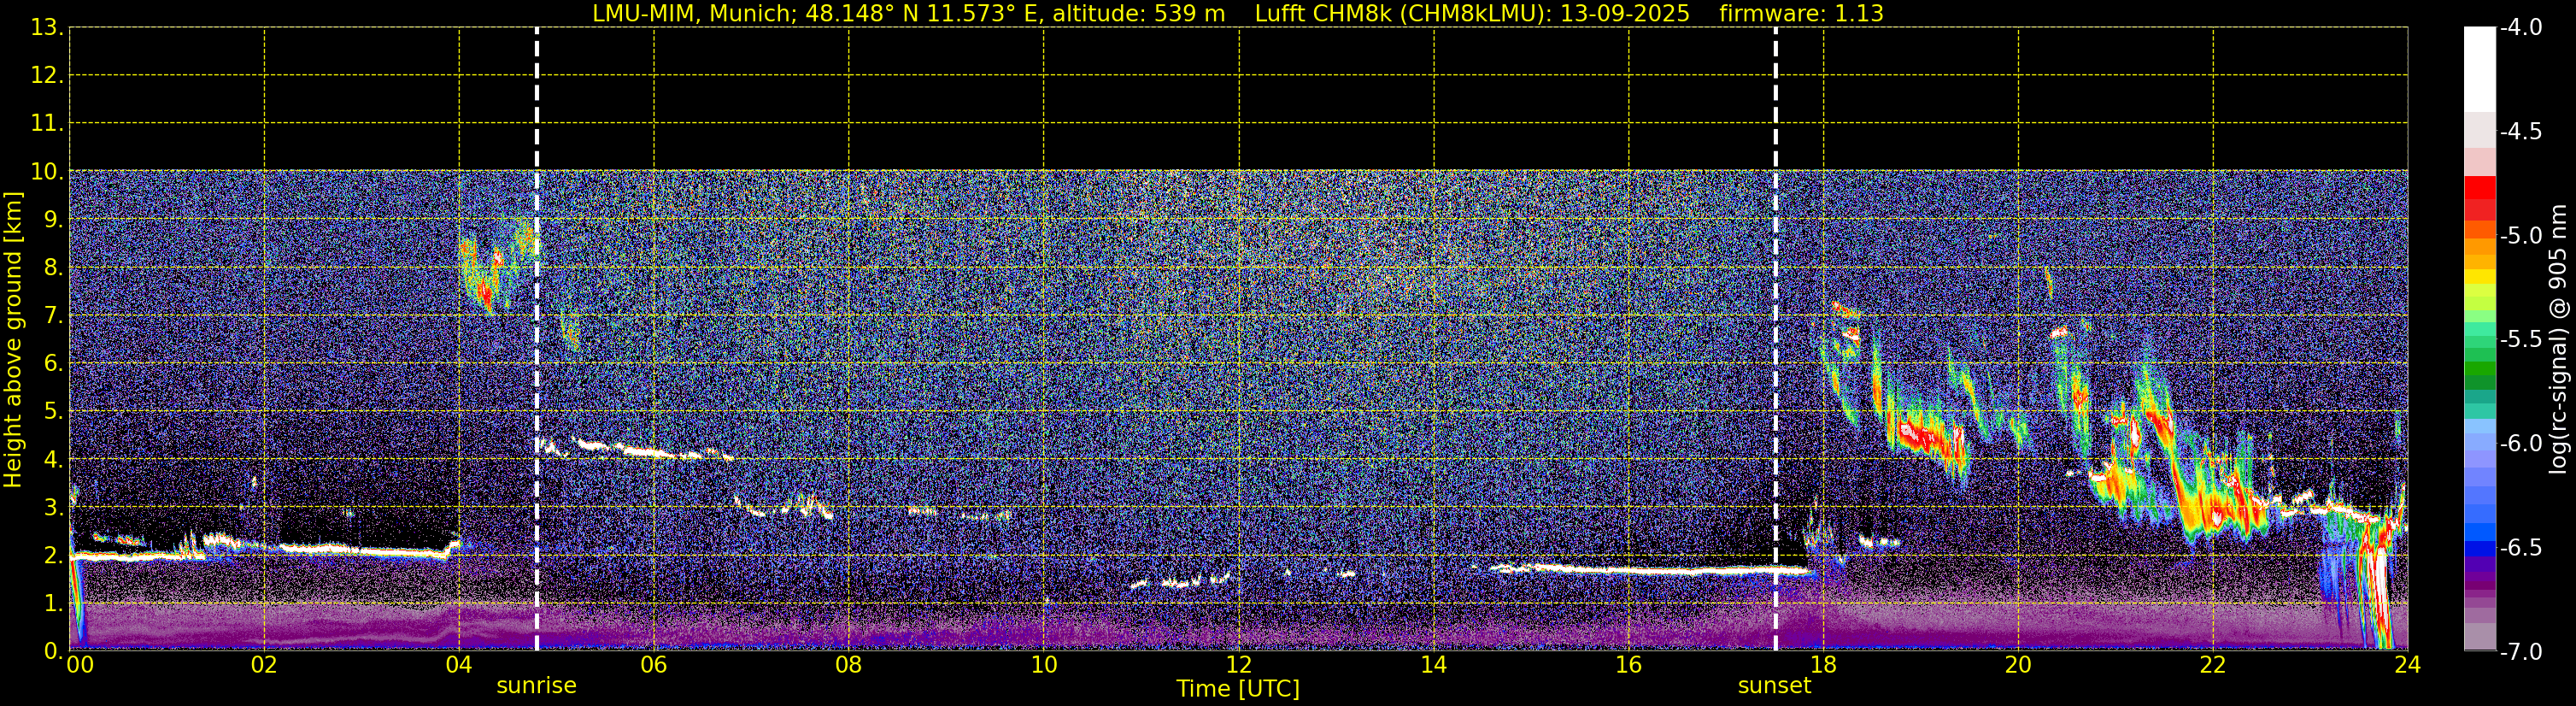The width and height of the screenshot is (2576, 706).
Task: Click the '24' time axis tick label
Action: pos(2408,665)
